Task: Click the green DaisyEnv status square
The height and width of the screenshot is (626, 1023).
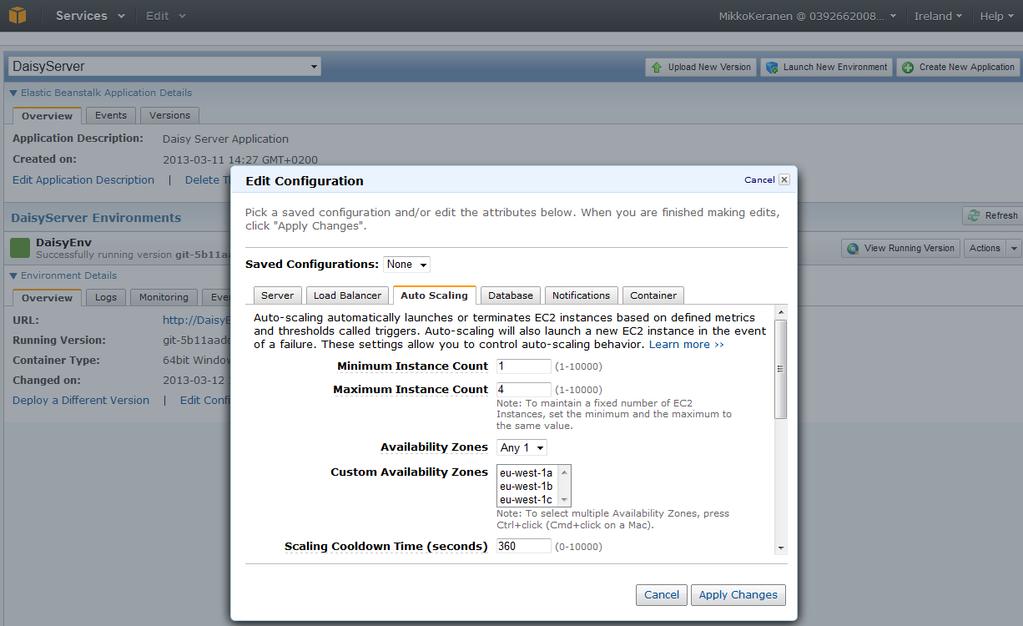Action: (20, 248)
